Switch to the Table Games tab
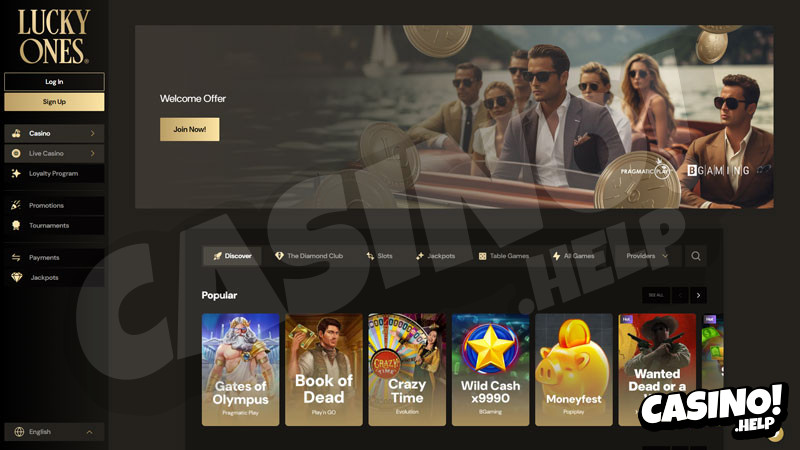Screen dimensions: 800x450 click(504, 256)
